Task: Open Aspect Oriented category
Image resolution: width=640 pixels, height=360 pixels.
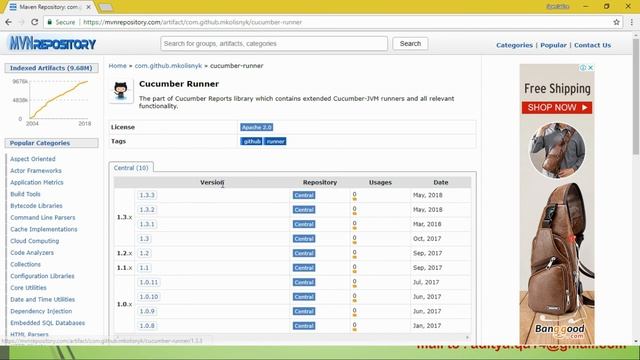Action: tap(33, 159)
